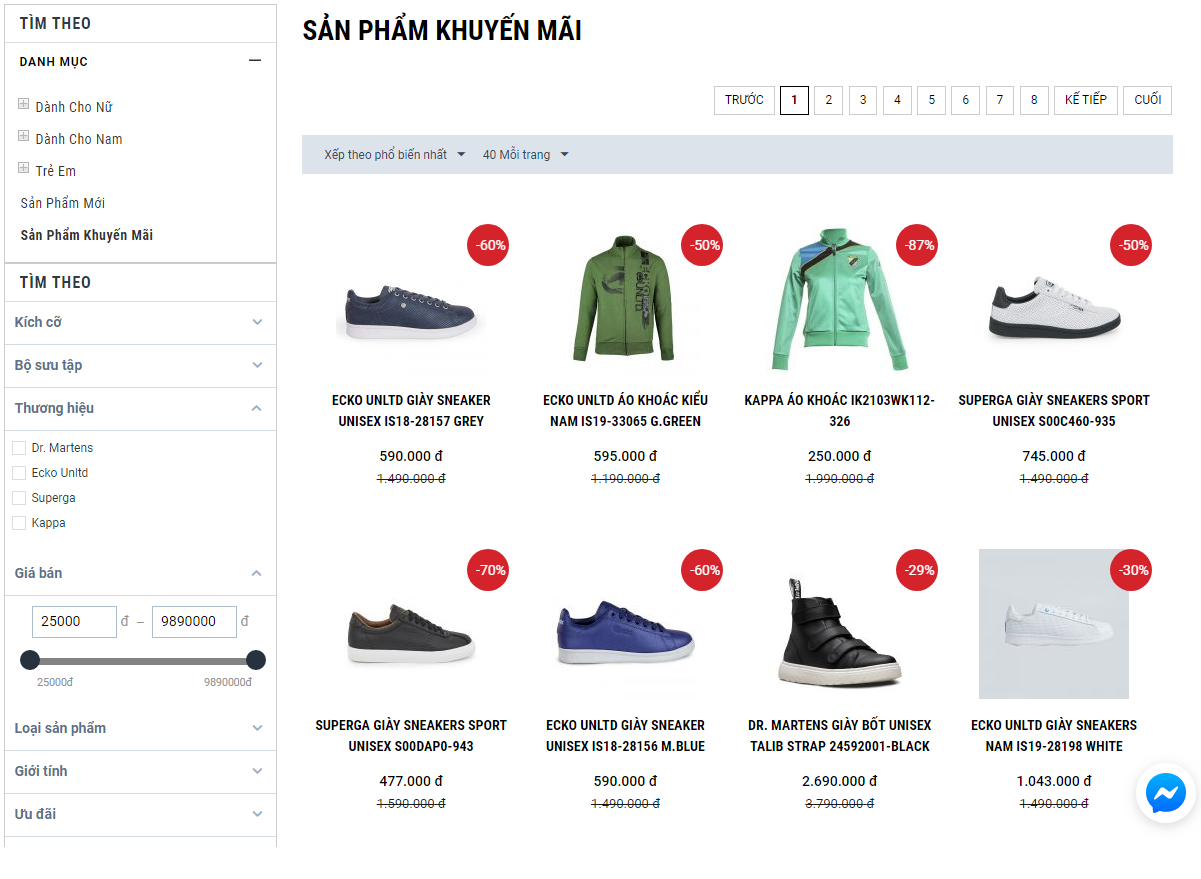Click the KẾ TIẾP pagination button

coord(1086,100)
